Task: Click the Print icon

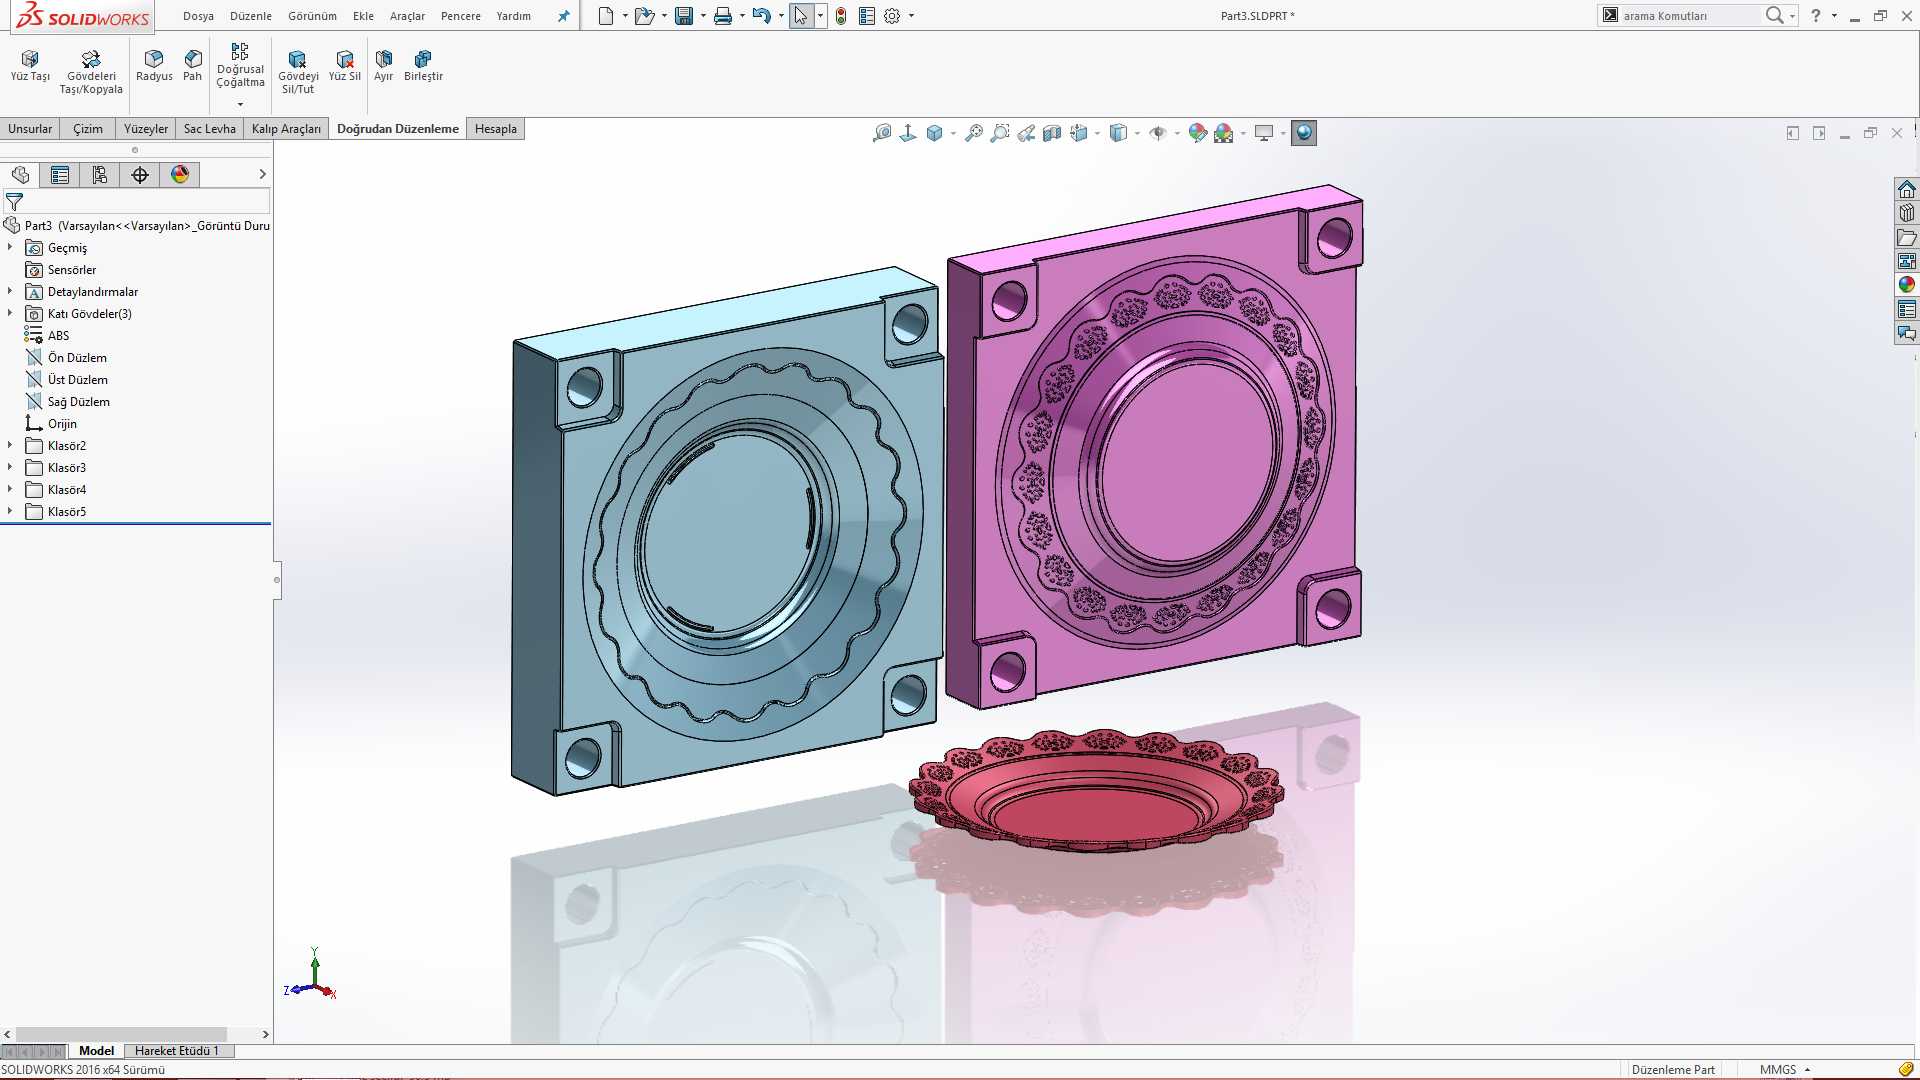Action: (723, 16)
